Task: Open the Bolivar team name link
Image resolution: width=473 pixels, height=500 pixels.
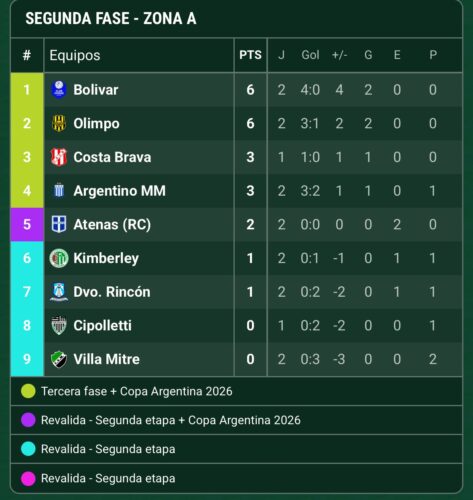Action: coord(96,90)
